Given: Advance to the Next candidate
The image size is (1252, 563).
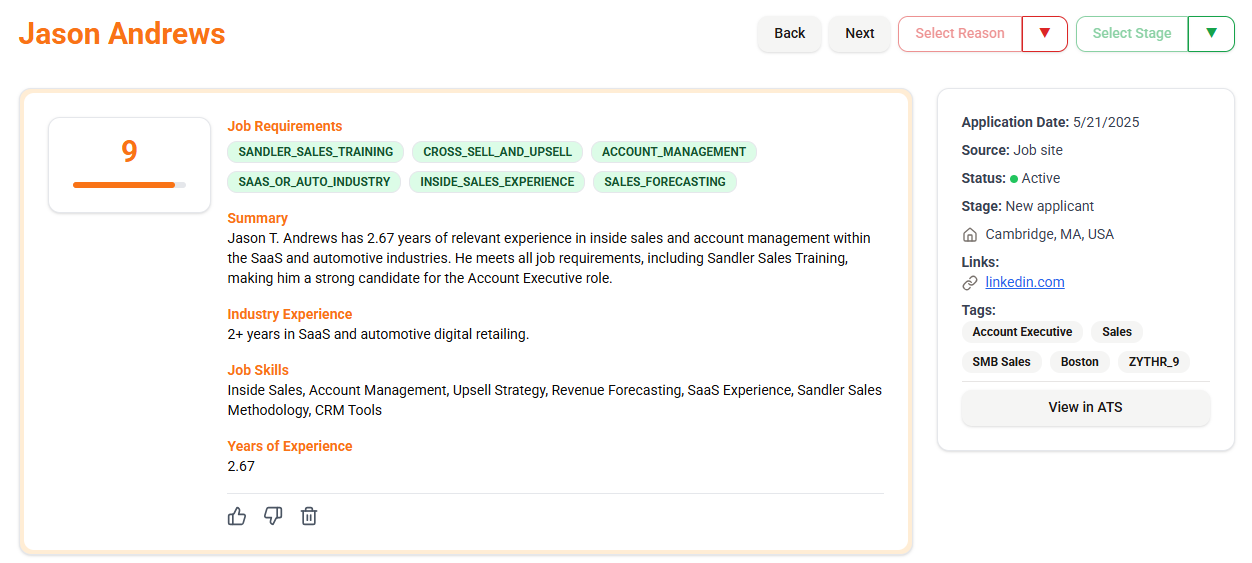Looking at the screenshot, I should coord(860,33).
